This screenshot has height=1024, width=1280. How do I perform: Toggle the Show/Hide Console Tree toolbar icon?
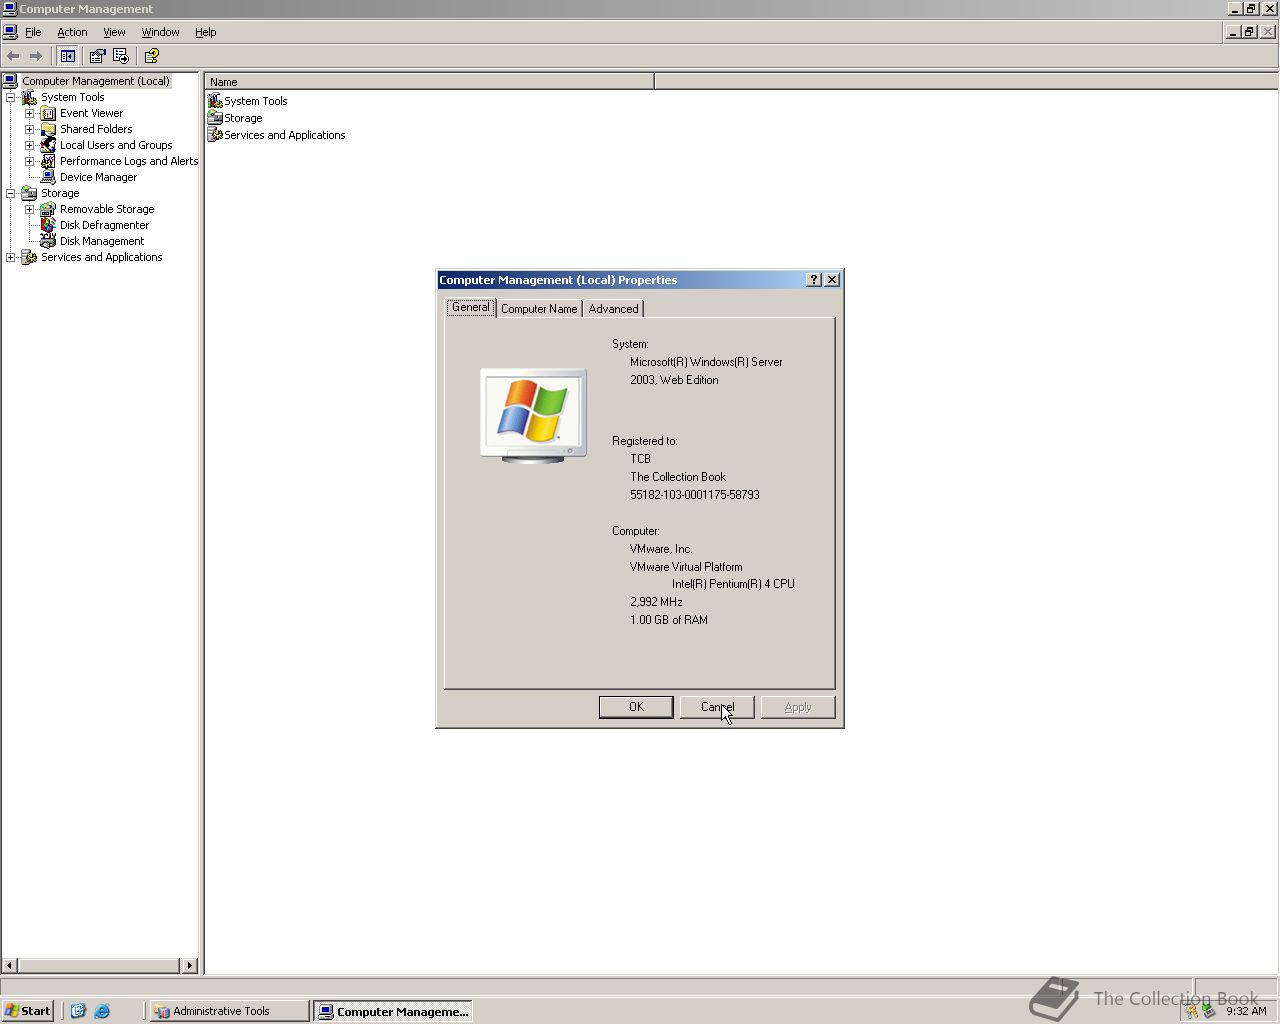click(x=68, y=56)
